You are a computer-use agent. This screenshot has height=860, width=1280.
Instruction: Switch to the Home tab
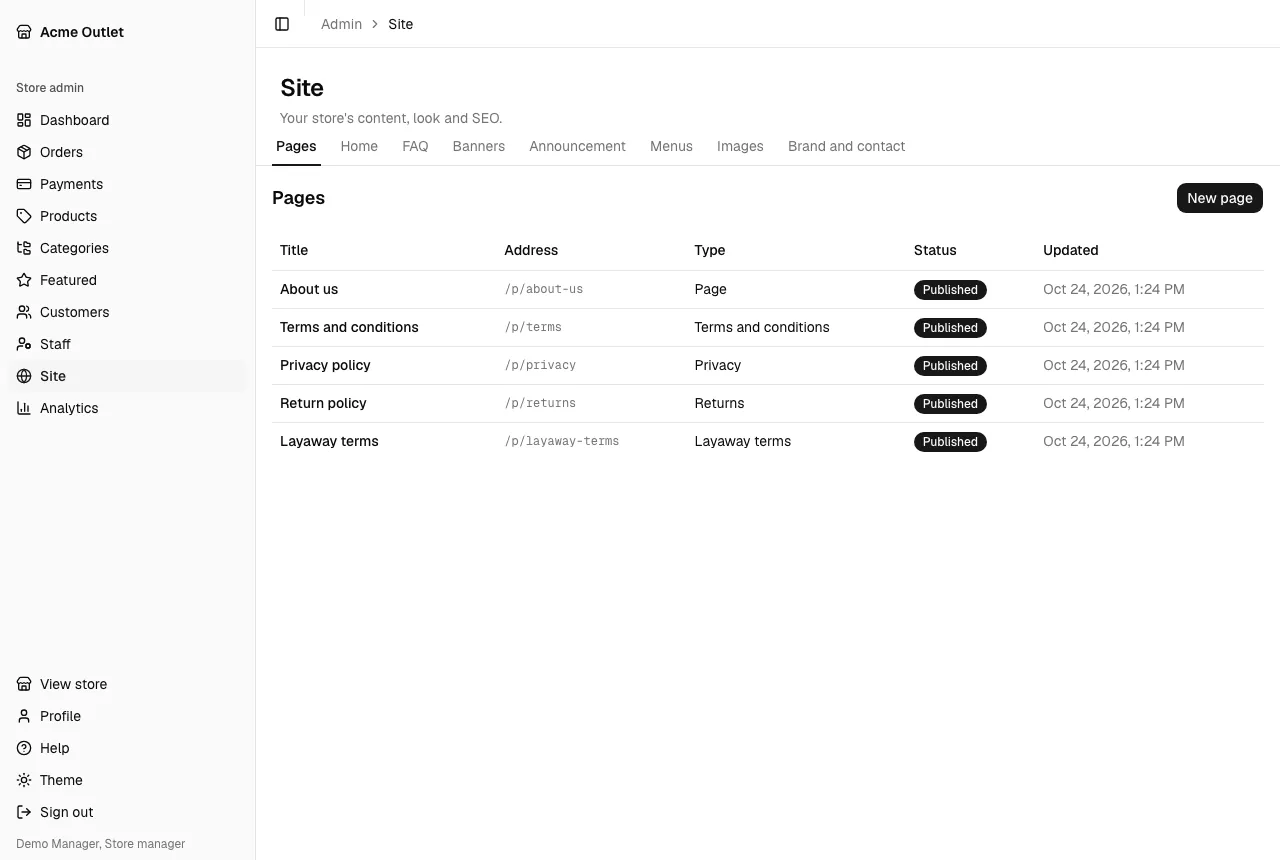pos(359,146)
